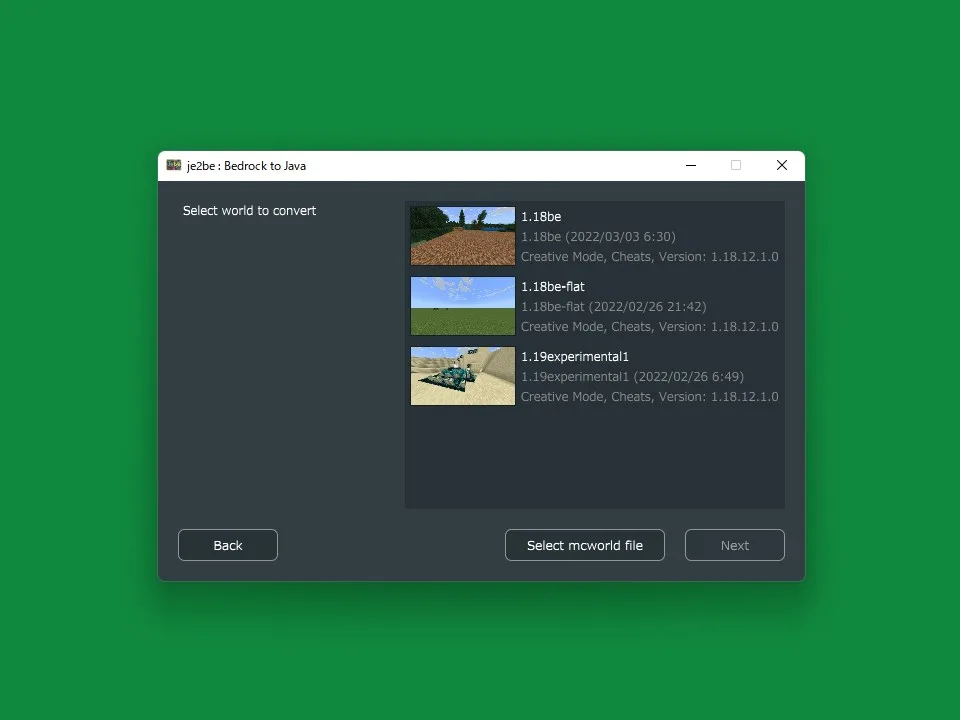The width and height of the screenshot is (960, 720).
Task: Select the 1.18be-flat world thumbnail
Action: (463, 306)
